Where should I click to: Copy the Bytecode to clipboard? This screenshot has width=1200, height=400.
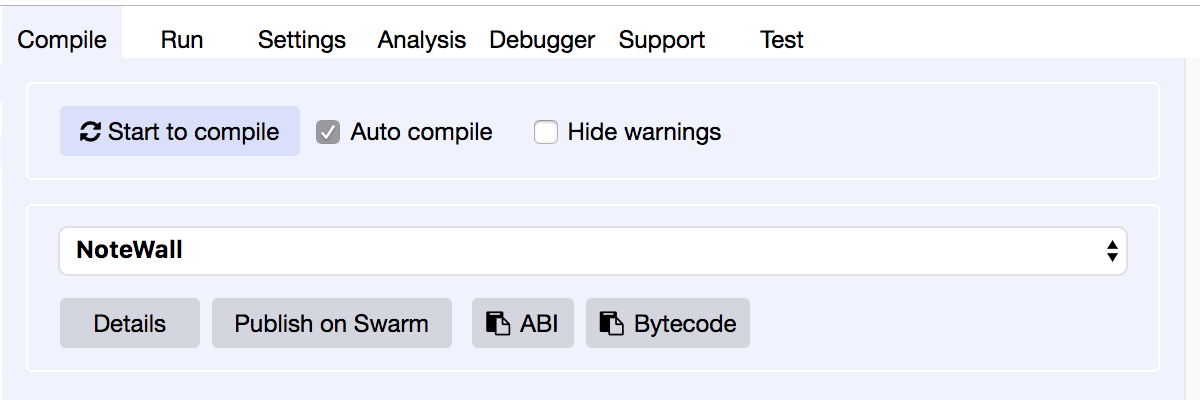(x=668, y=323)
